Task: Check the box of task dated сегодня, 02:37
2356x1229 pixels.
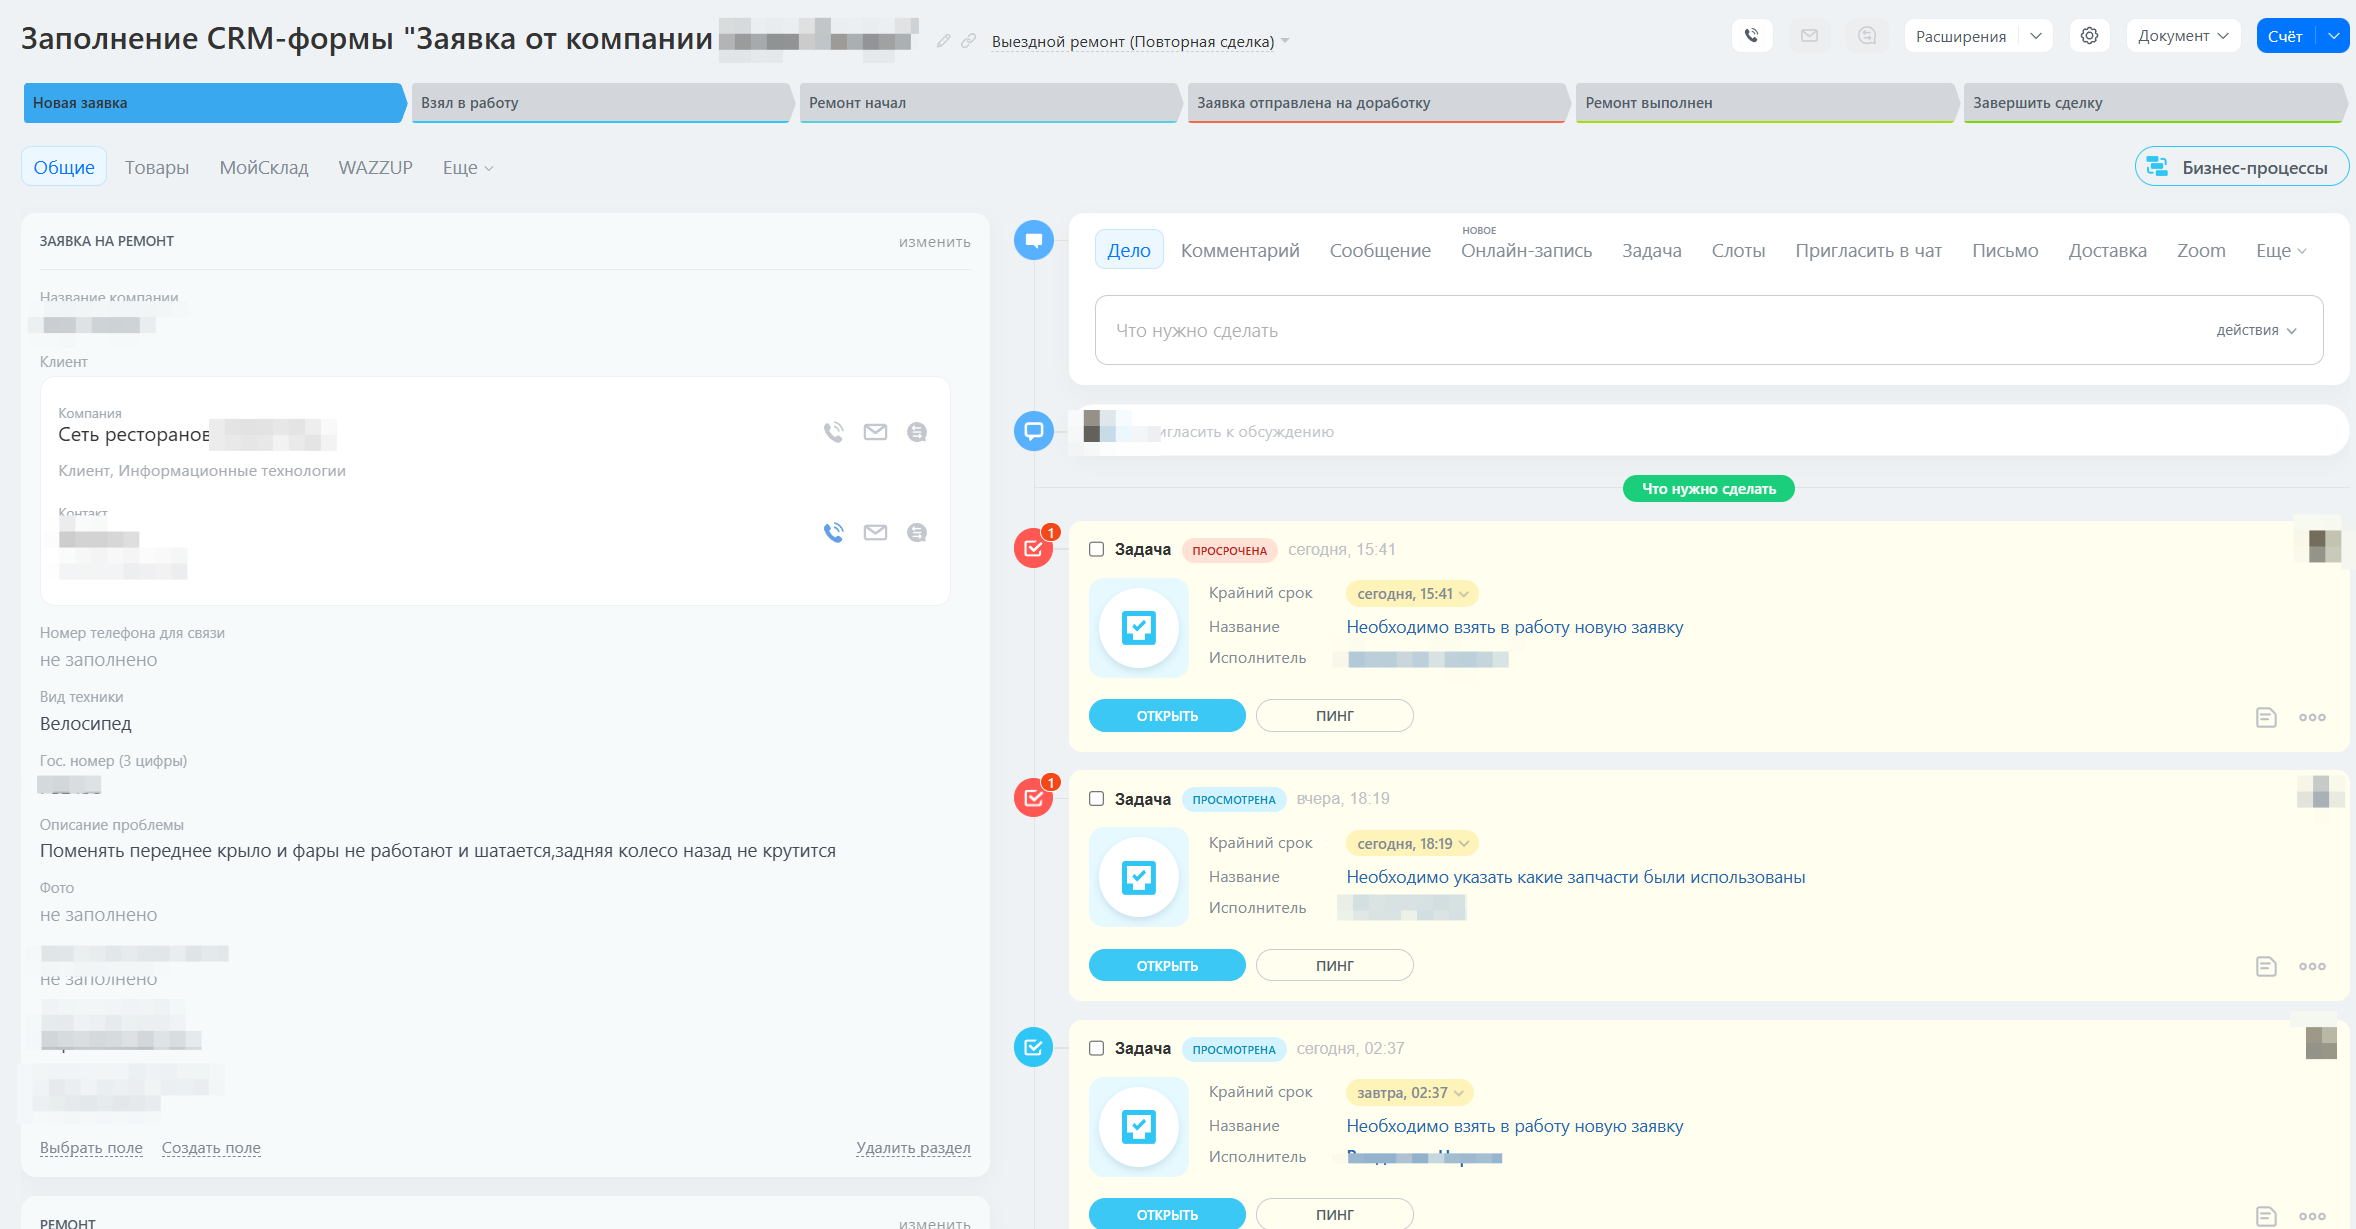Action: (x=1096, y=1048)
